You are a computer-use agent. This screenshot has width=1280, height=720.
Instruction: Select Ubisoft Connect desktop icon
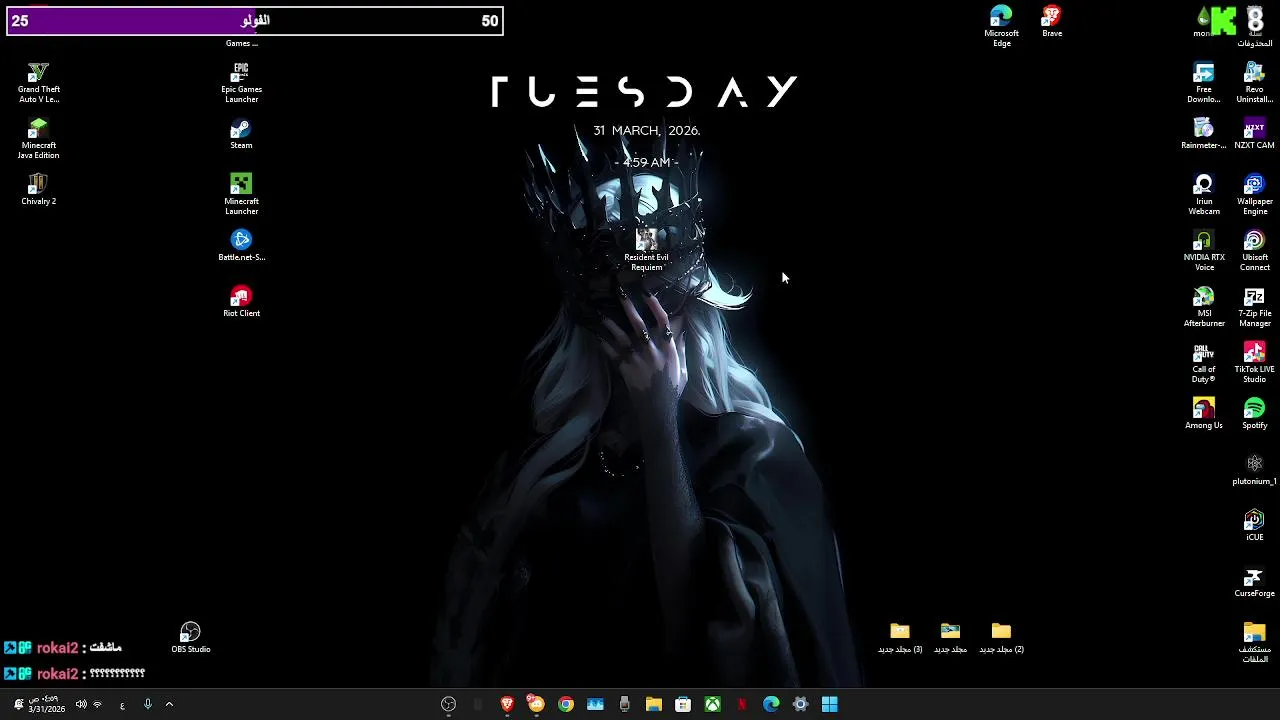1254,250
